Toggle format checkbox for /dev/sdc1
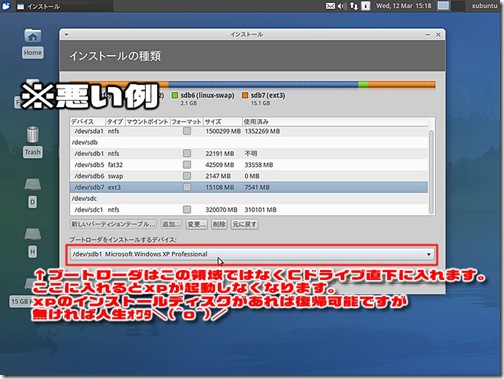The height and width of the screenshot is (379, 504). point(187,209)
